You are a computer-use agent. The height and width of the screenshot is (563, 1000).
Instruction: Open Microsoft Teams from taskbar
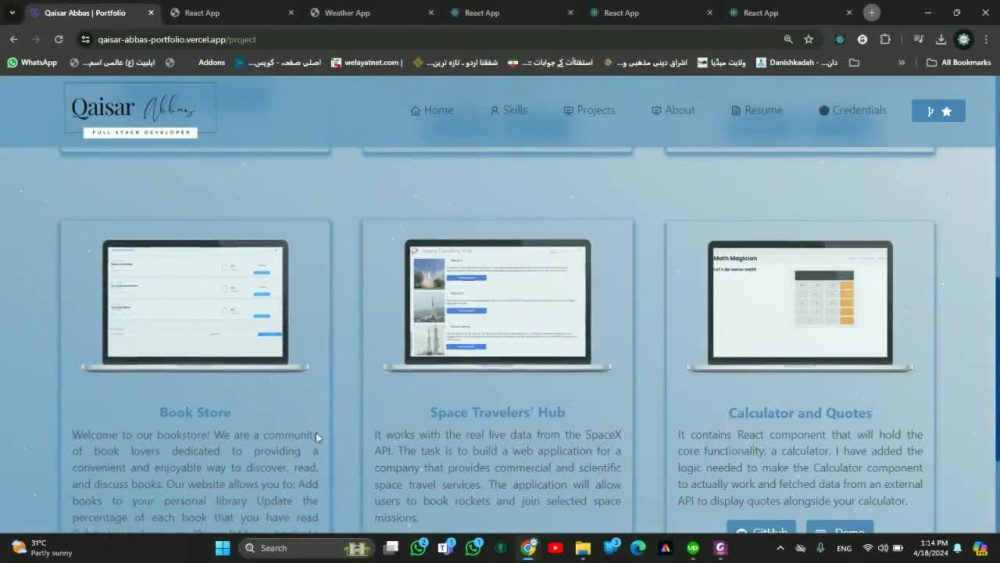(446, 548)
